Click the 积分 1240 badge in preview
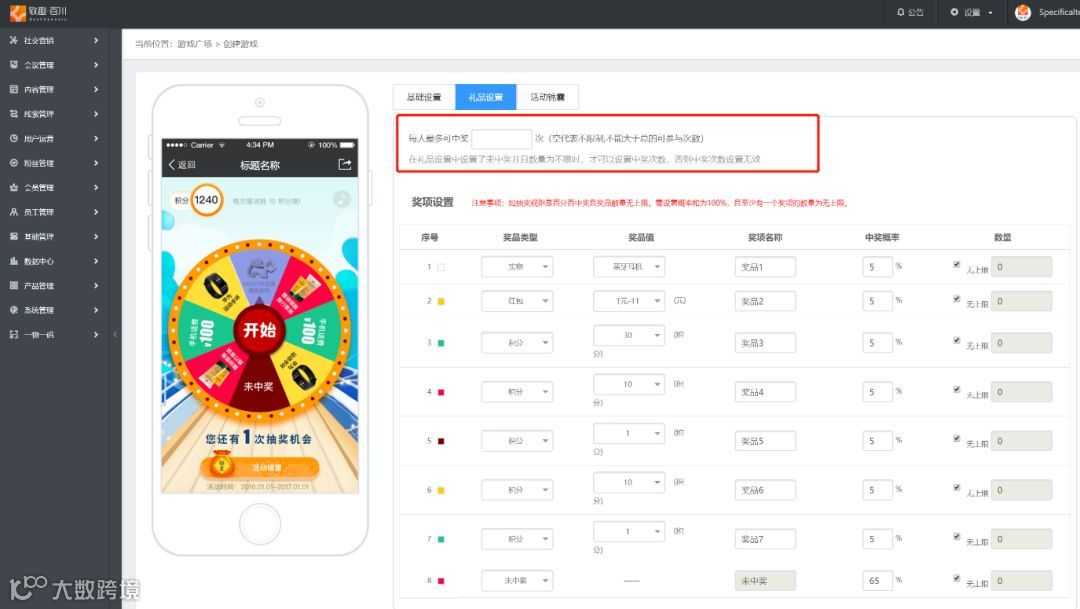The image size is (1080, 609). (x=198, y=200)
